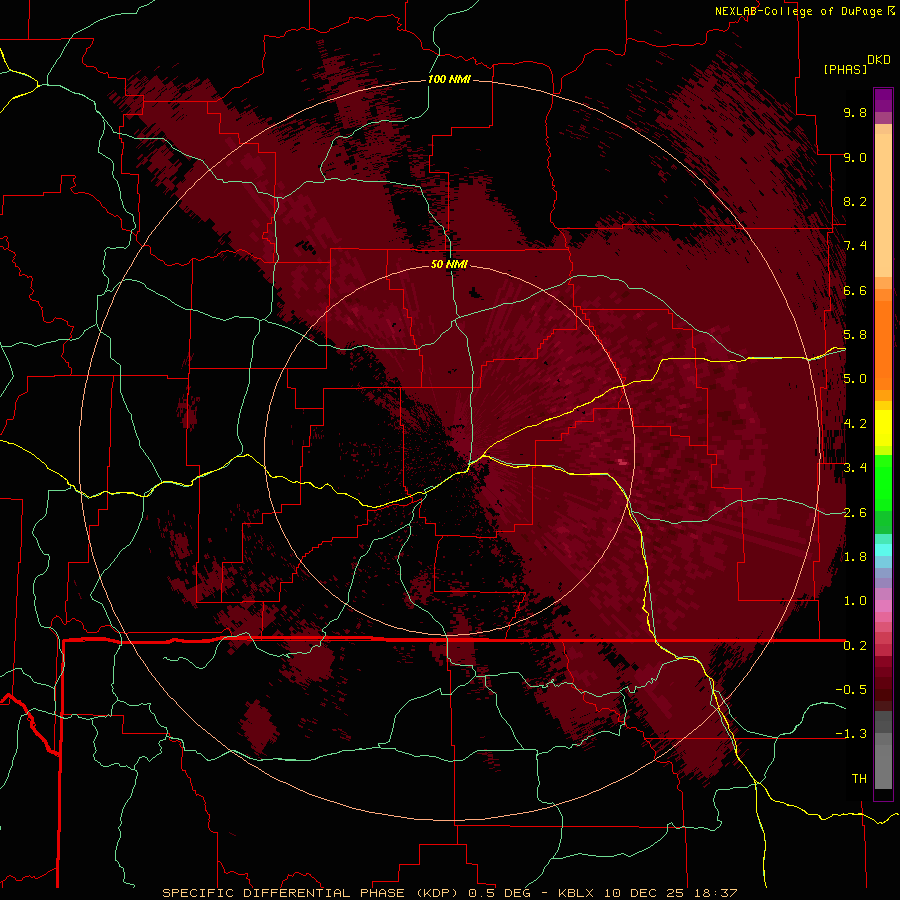Click the cyan band of the color scale
This screenshot has width=900, height=900.
[x=883, y=549]
